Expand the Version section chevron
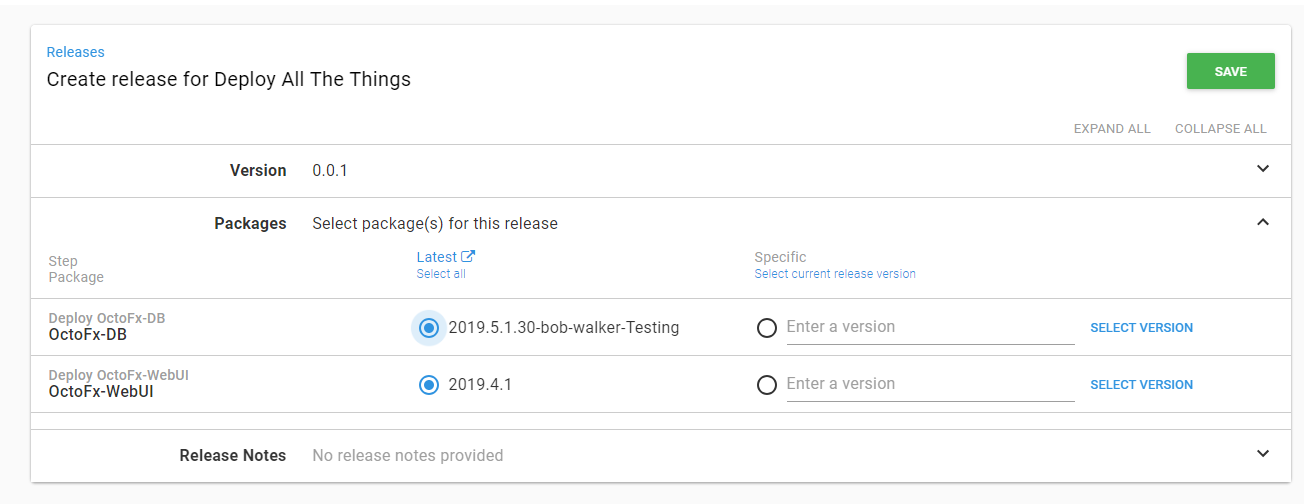The height and width of the screenshot is (504, 1304). coord(1262,169)
